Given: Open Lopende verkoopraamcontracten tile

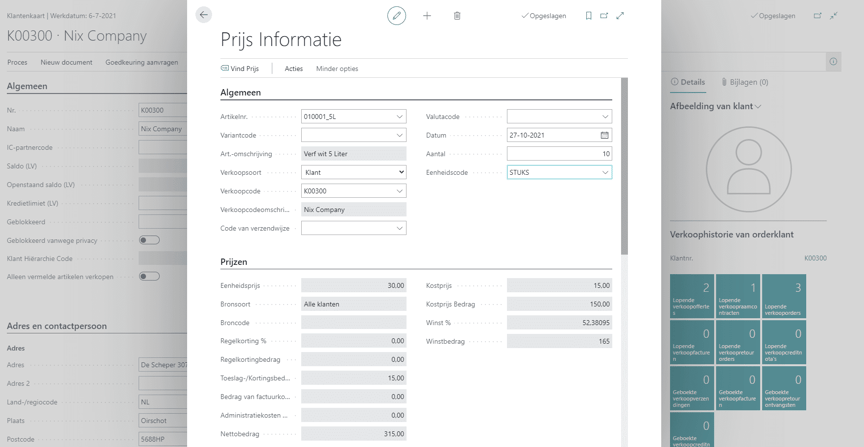Looking at the screenshot, I should point(738,296).
